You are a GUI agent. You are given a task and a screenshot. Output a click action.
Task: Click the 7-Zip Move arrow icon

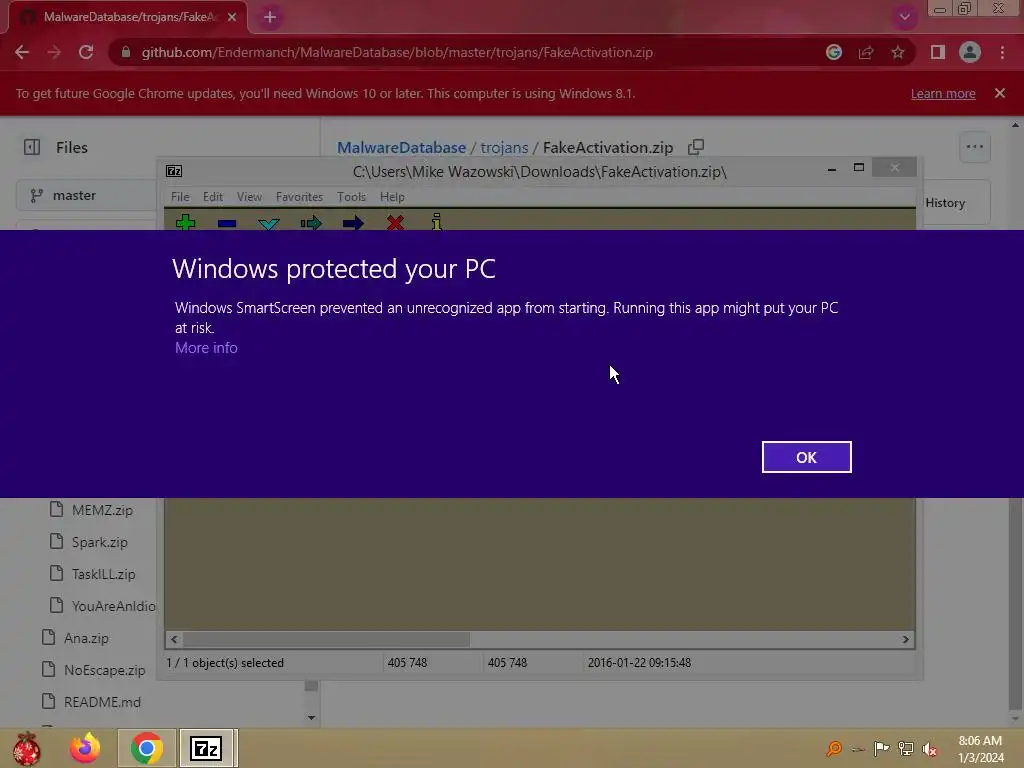tap(353, 223)
